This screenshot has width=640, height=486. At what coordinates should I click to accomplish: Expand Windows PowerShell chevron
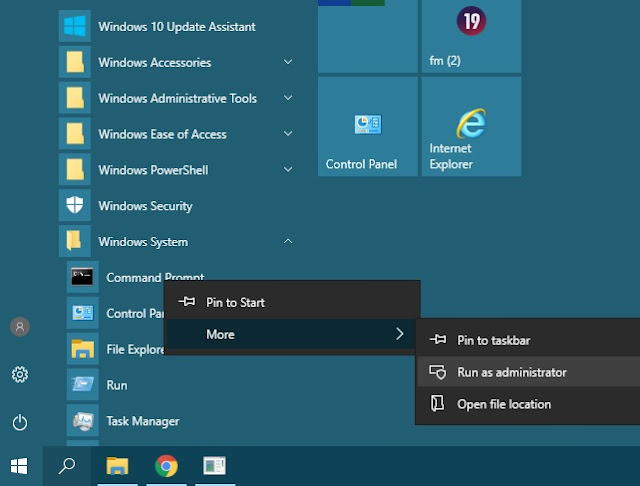coord(288,170)
